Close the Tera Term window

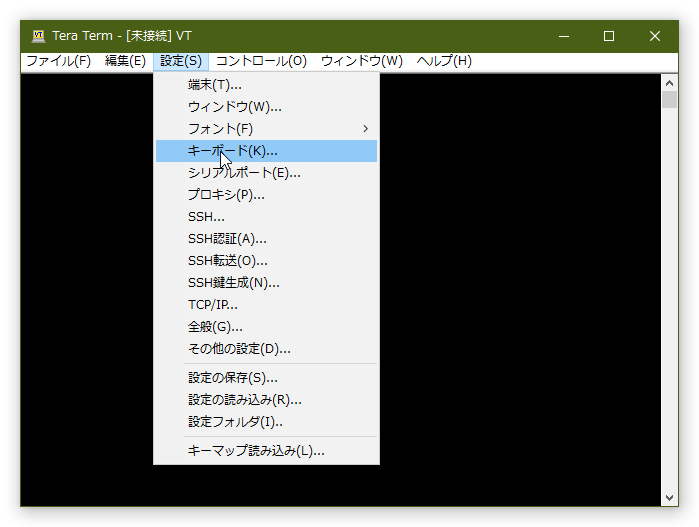click(654, 36)
